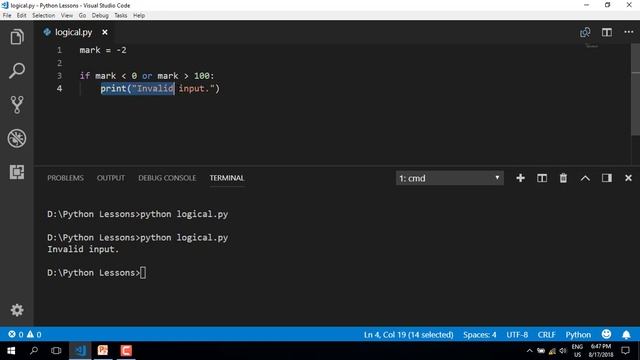Click 'Invalid input.' output in terminal

click(x=83, y=249)
